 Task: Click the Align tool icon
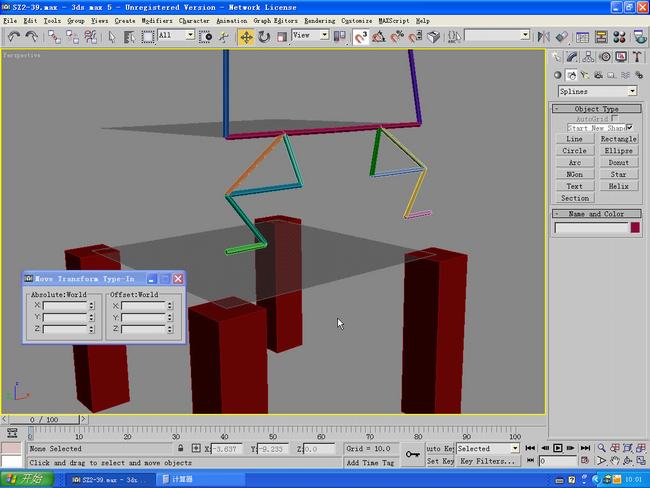point(561,37)
